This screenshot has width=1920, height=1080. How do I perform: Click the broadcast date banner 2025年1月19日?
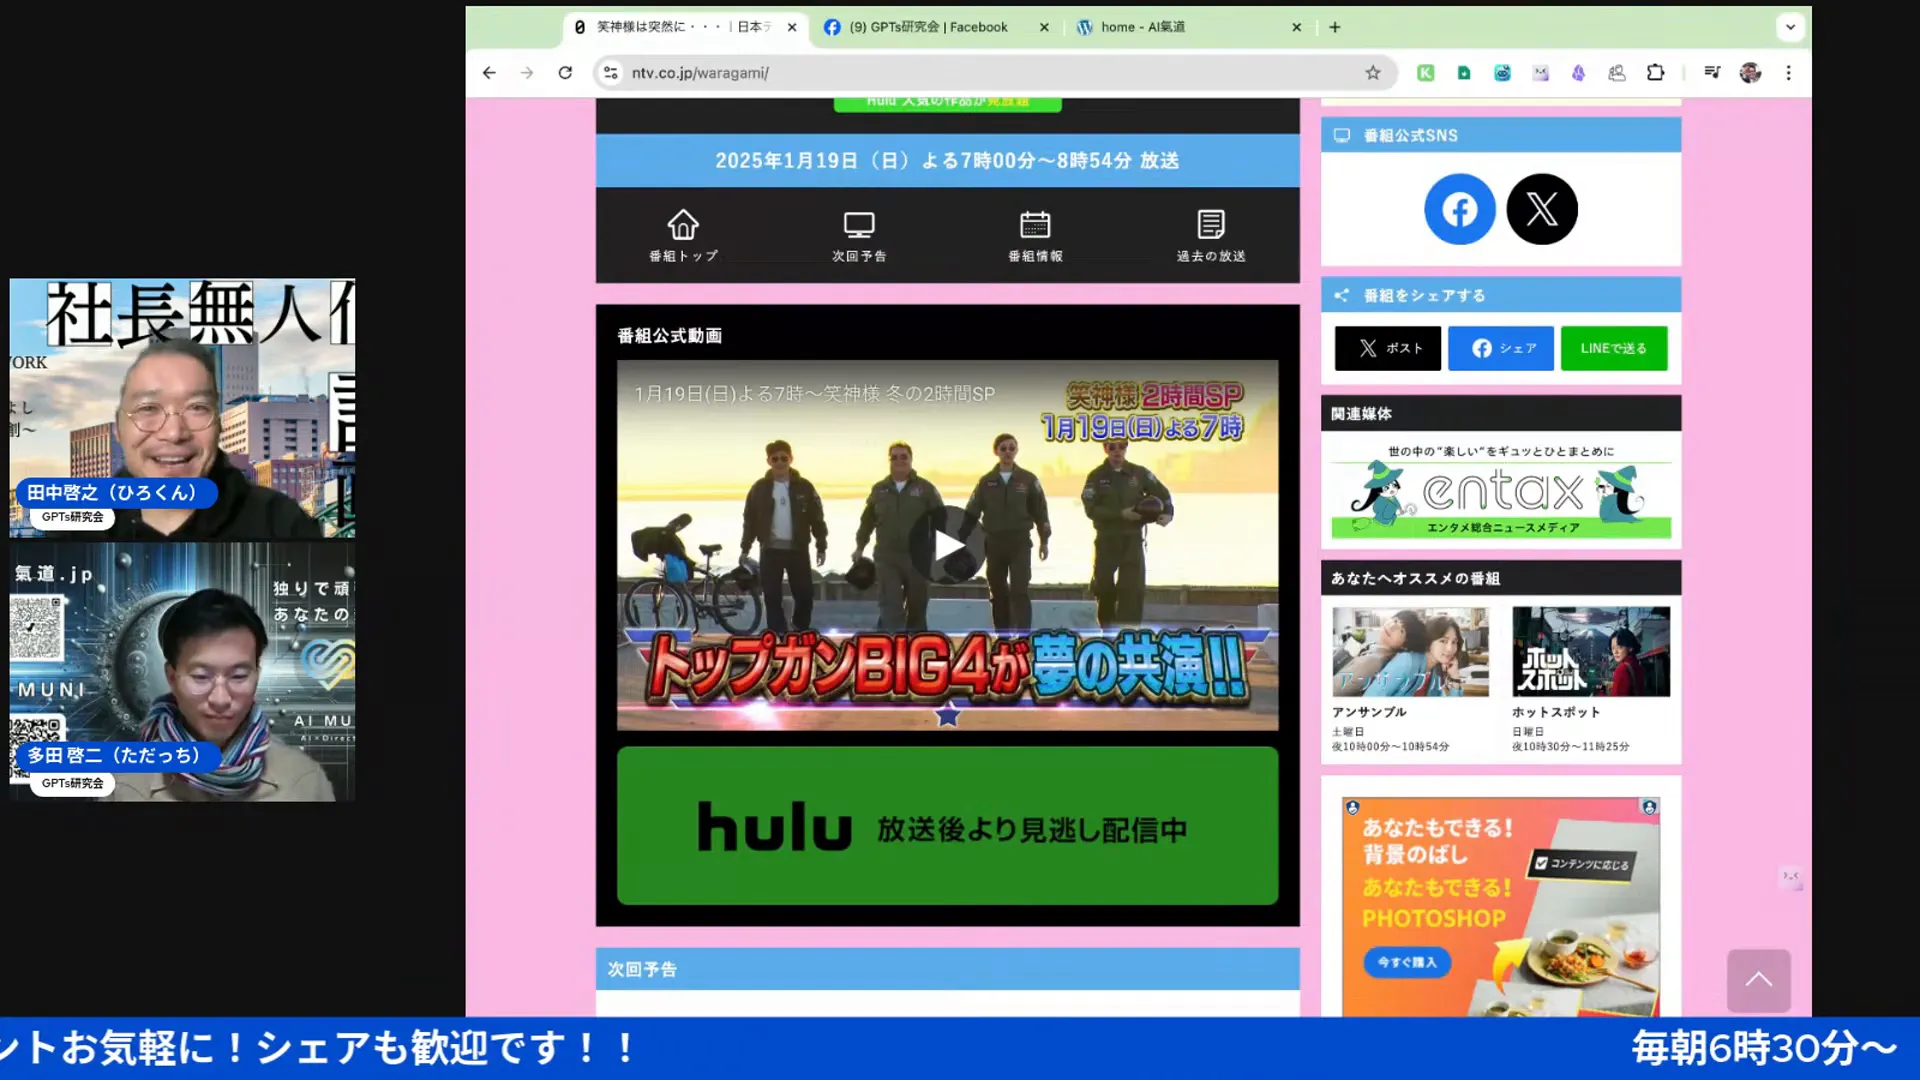(x=948, y=160)
